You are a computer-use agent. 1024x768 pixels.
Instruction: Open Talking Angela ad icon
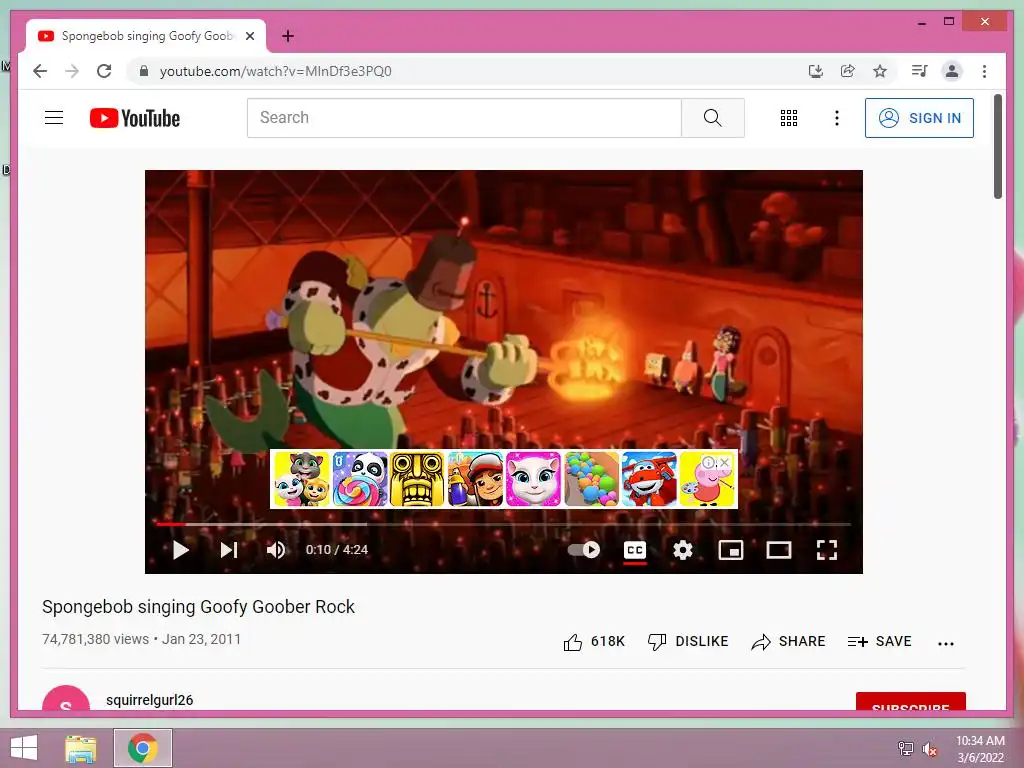click(533, 479)
